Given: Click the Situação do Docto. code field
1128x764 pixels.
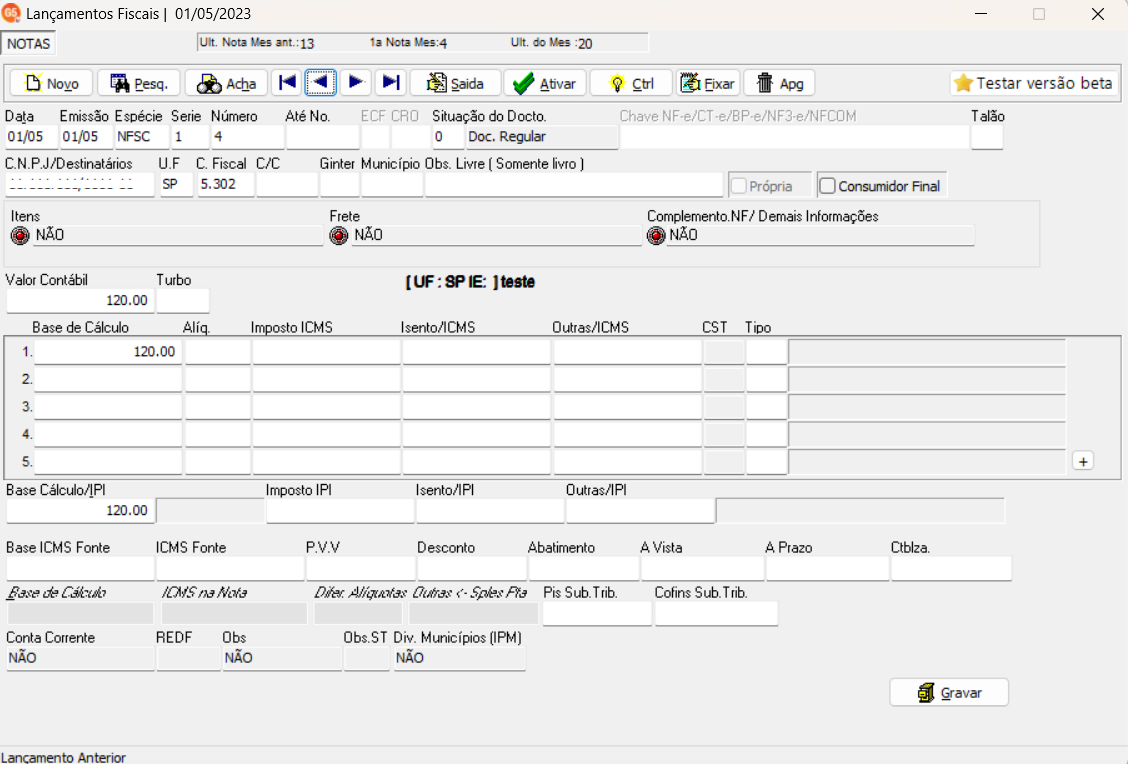Looking at the screenshot, I should [x=448, y=137].
